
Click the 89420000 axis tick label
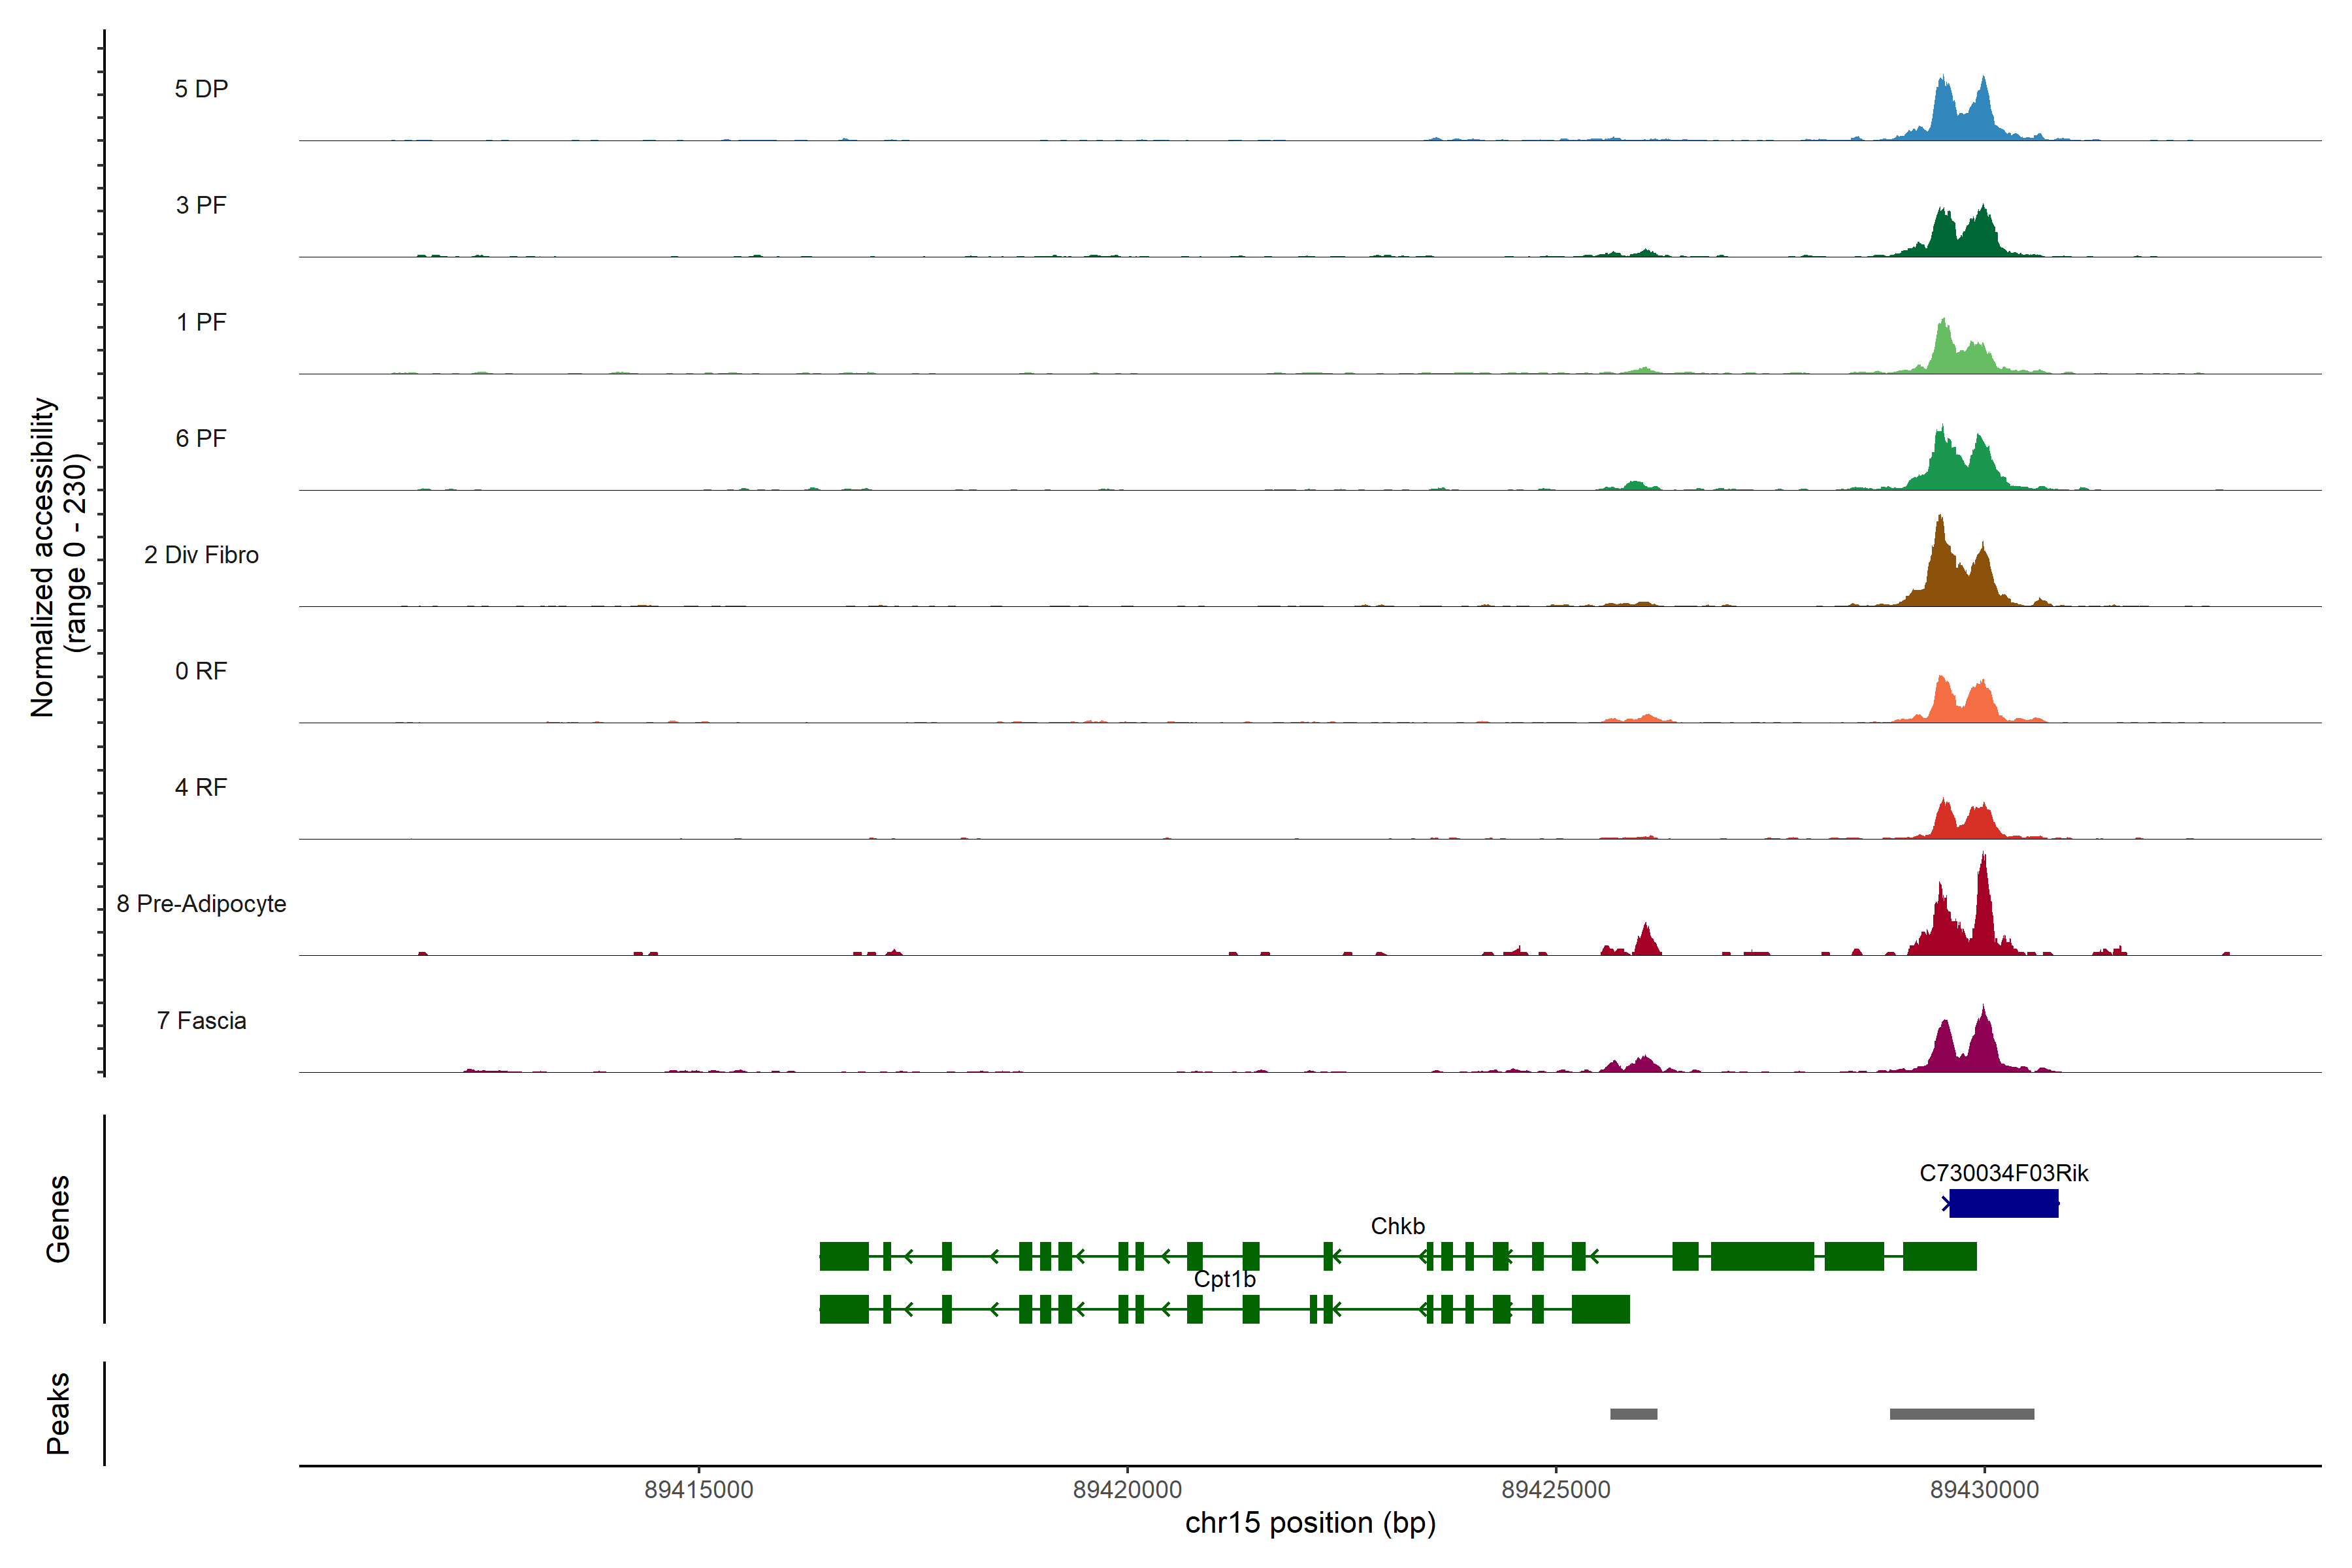coord(1127,1490)
